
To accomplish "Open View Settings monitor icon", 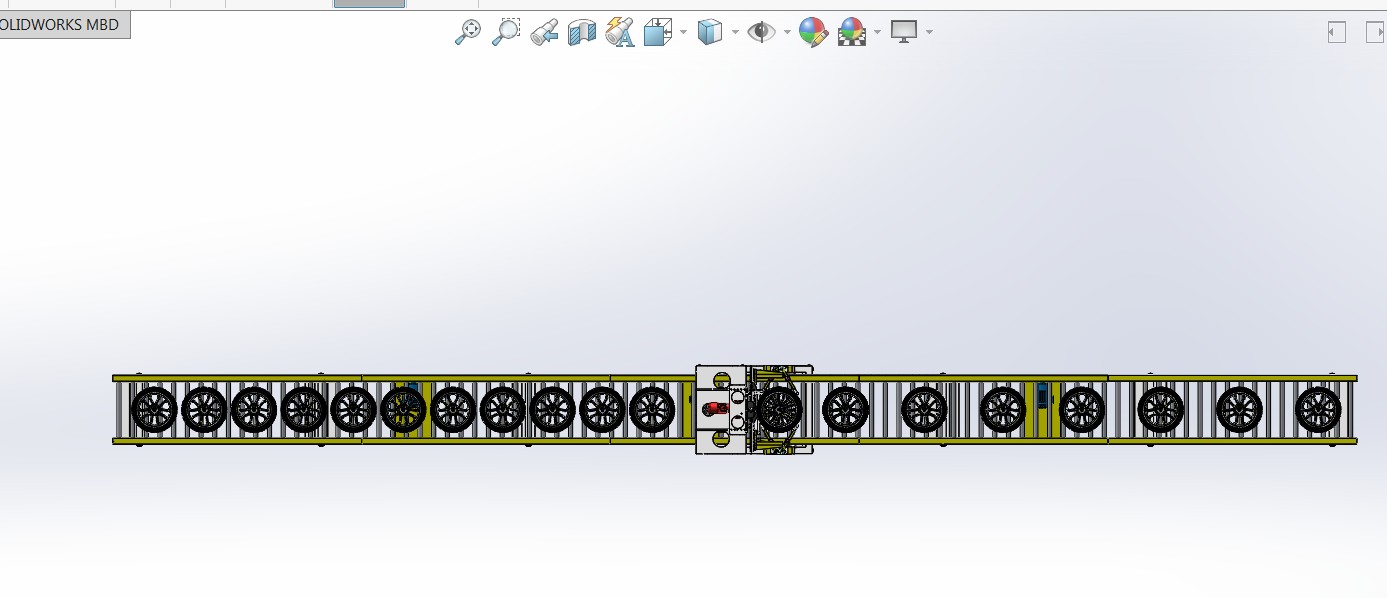I will pyautogui.click(x=904, y=32).
